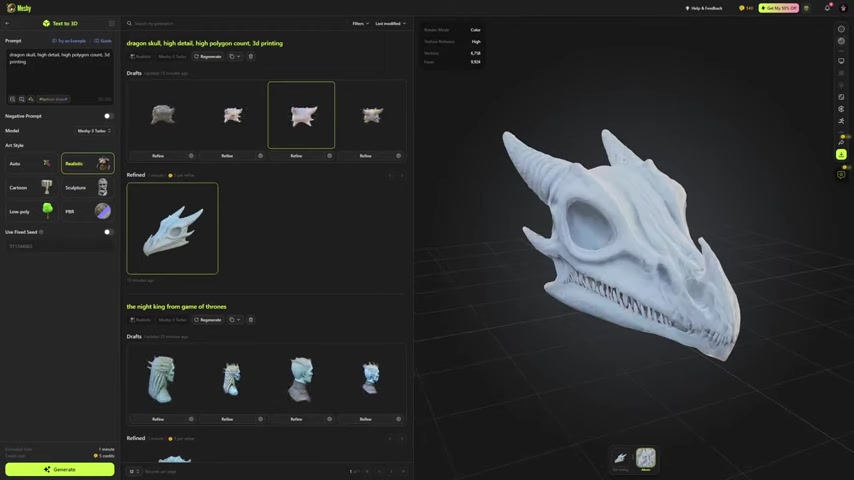
Task: Enable the Use Fixed Seed switch
Action: (x=108, y=232)
